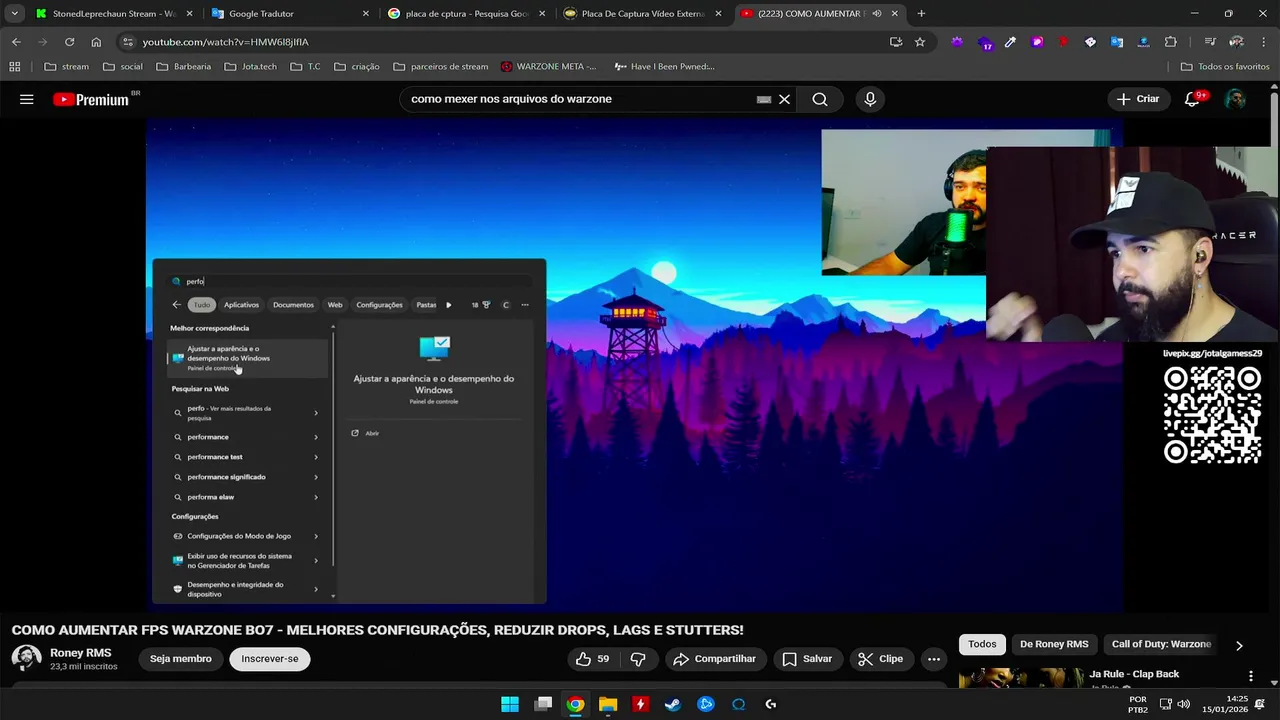Screen dimensions: 1280x720
Task: Open options for Ja Rule - Clap Back
Action: tap(1251, 676)
